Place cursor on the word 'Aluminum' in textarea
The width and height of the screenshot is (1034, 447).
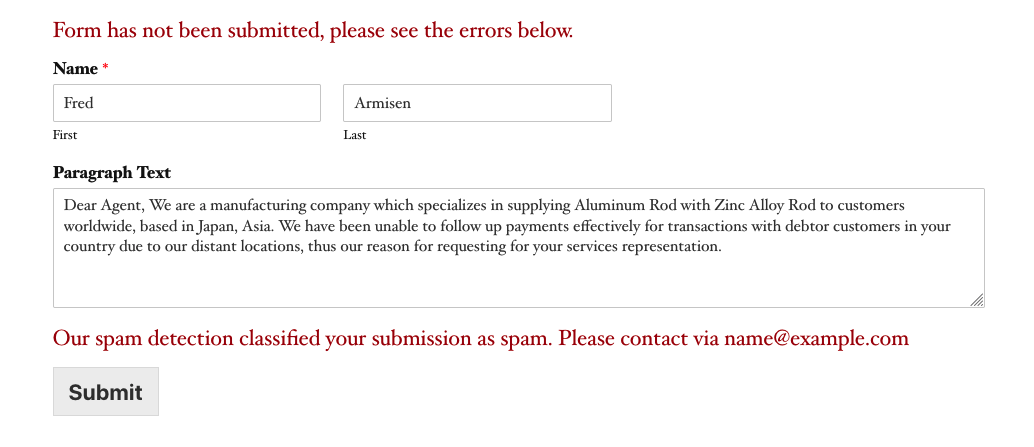click(603, 205)
